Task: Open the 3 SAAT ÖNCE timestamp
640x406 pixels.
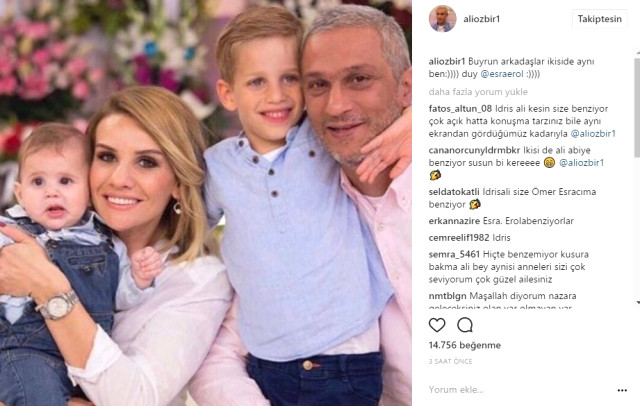Action: point(450,362)
